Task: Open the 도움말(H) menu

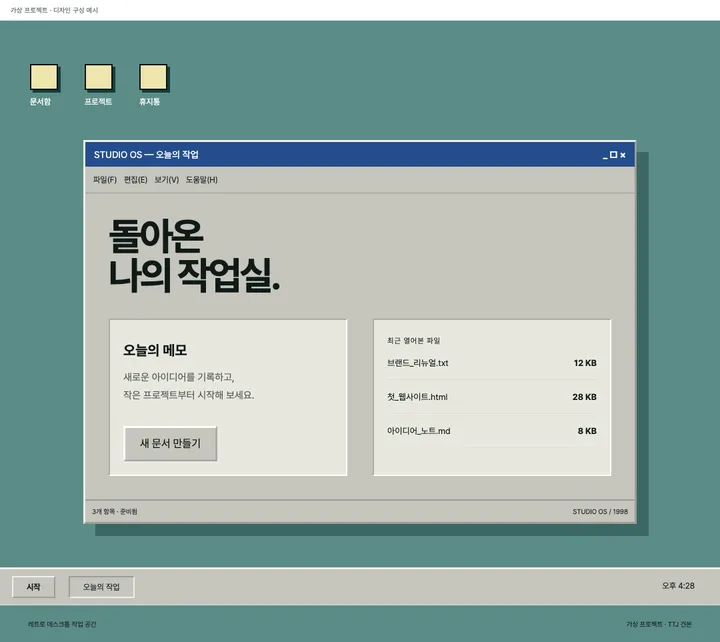Action: coord(202,180)
